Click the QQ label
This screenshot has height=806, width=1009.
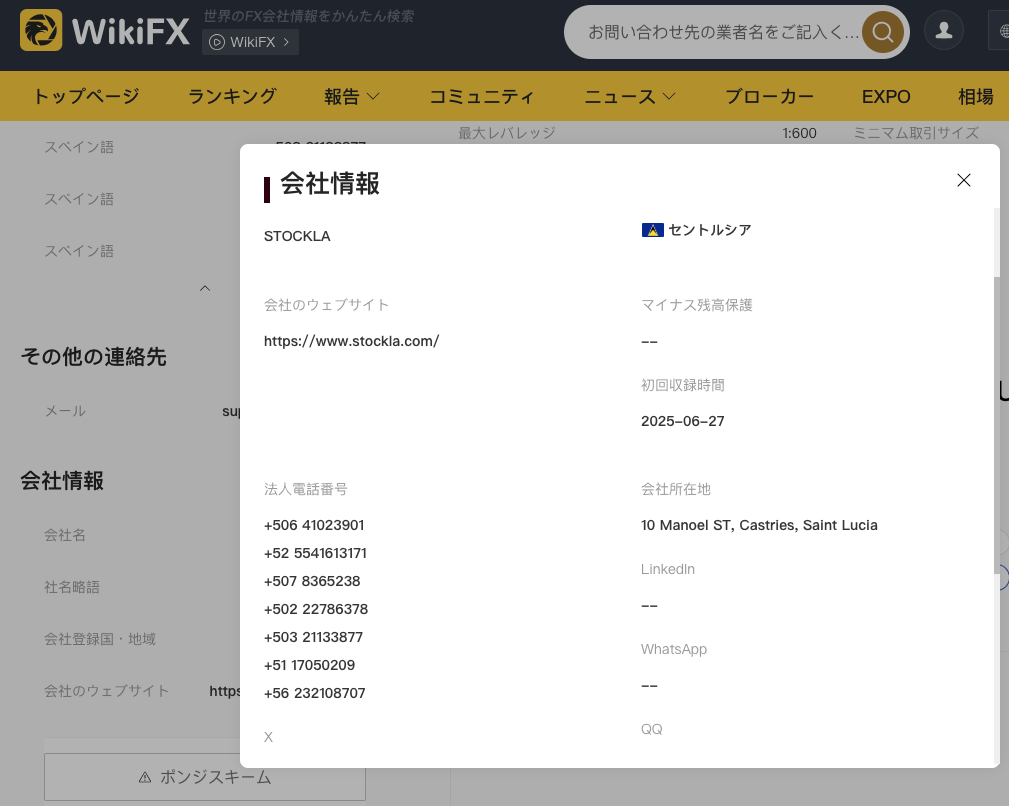coord(651,729)
